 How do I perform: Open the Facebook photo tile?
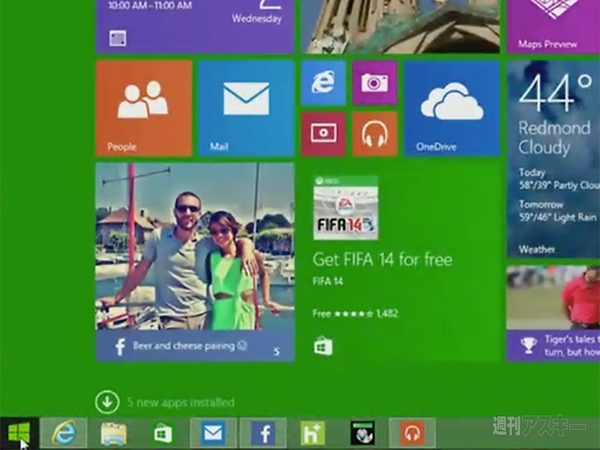coord(195,262)
